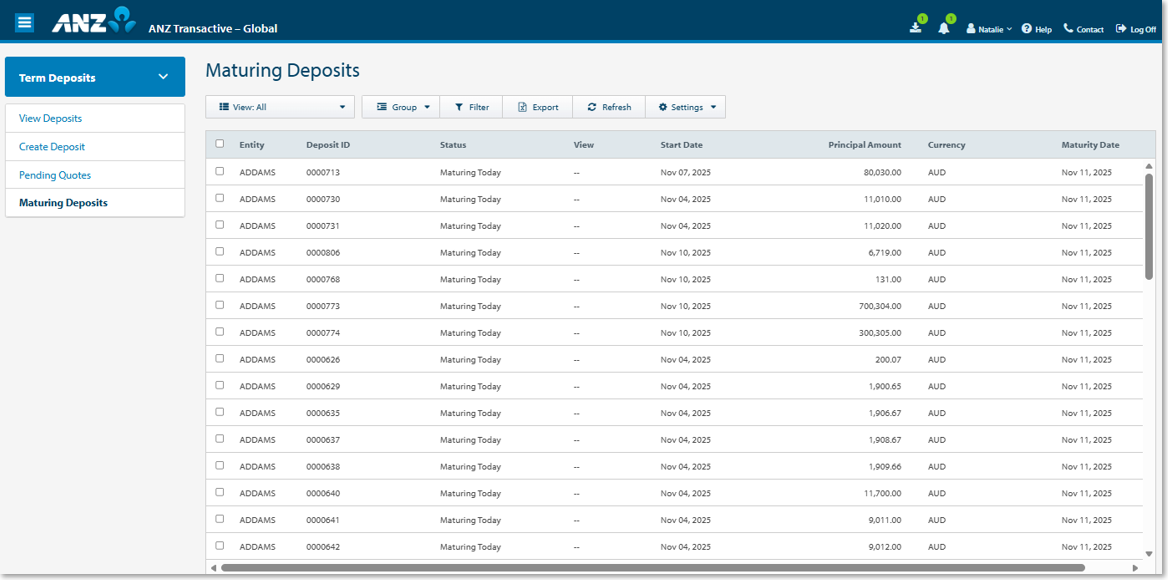This screenshot has width=1168, height=580.
Task: Collapse the Term Deposits section
Action: pyautogui.click(x=166, y=76)
